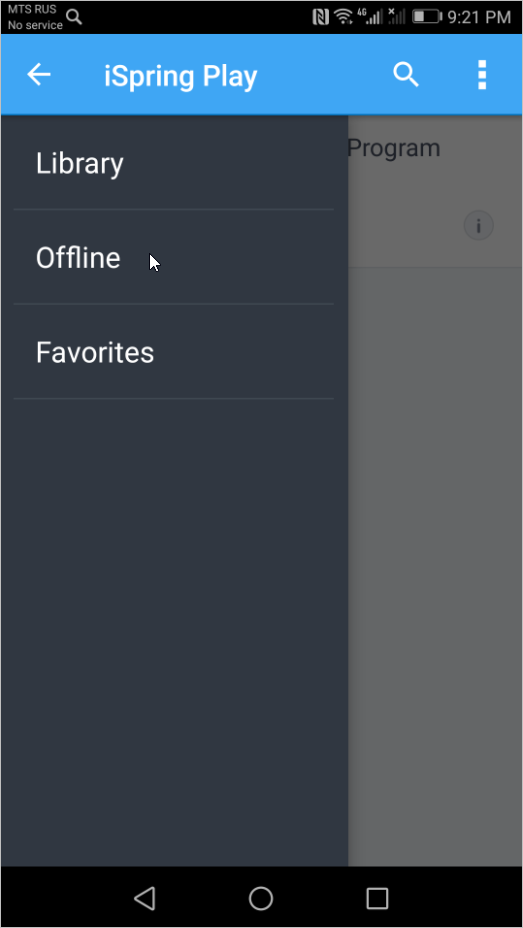Tap the Android home circle button
This screenshot has height=928, width=523.
coord(261,898)
